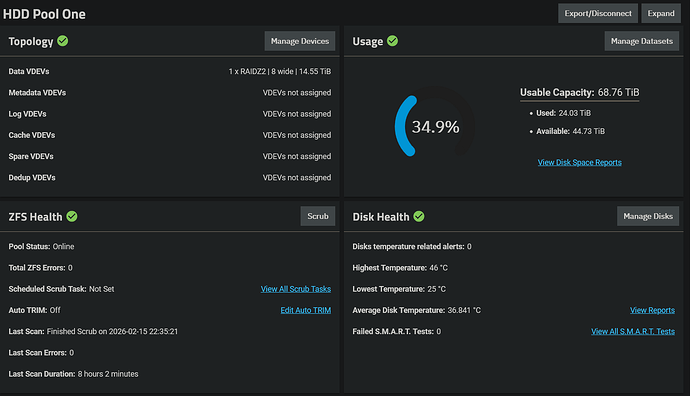Click 'Disks temperature related alerts: 0' row
Image resolution: width=690 pixels, height=396 pixels.
tap(412, 246)
